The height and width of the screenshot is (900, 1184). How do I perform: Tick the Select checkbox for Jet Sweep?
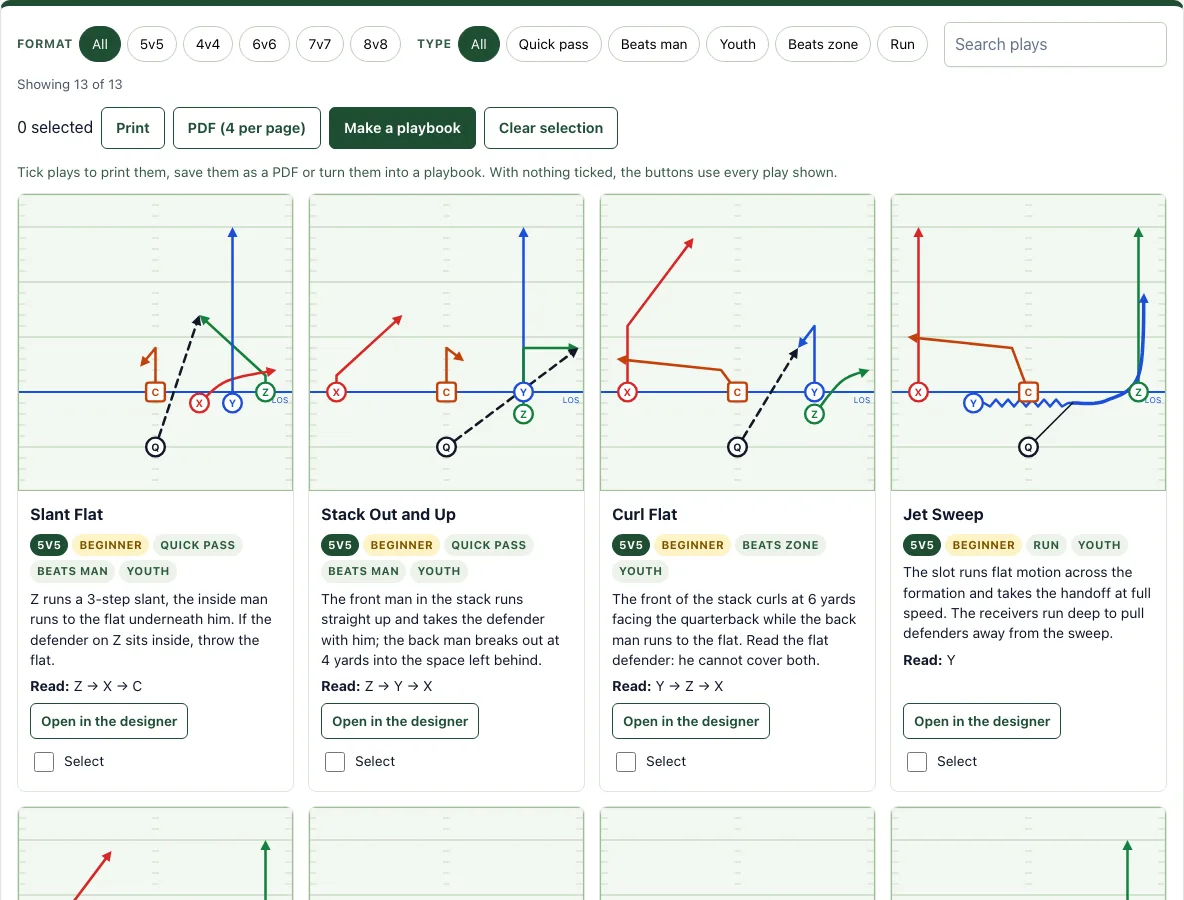pyautogui.click(x=917, y=762)
